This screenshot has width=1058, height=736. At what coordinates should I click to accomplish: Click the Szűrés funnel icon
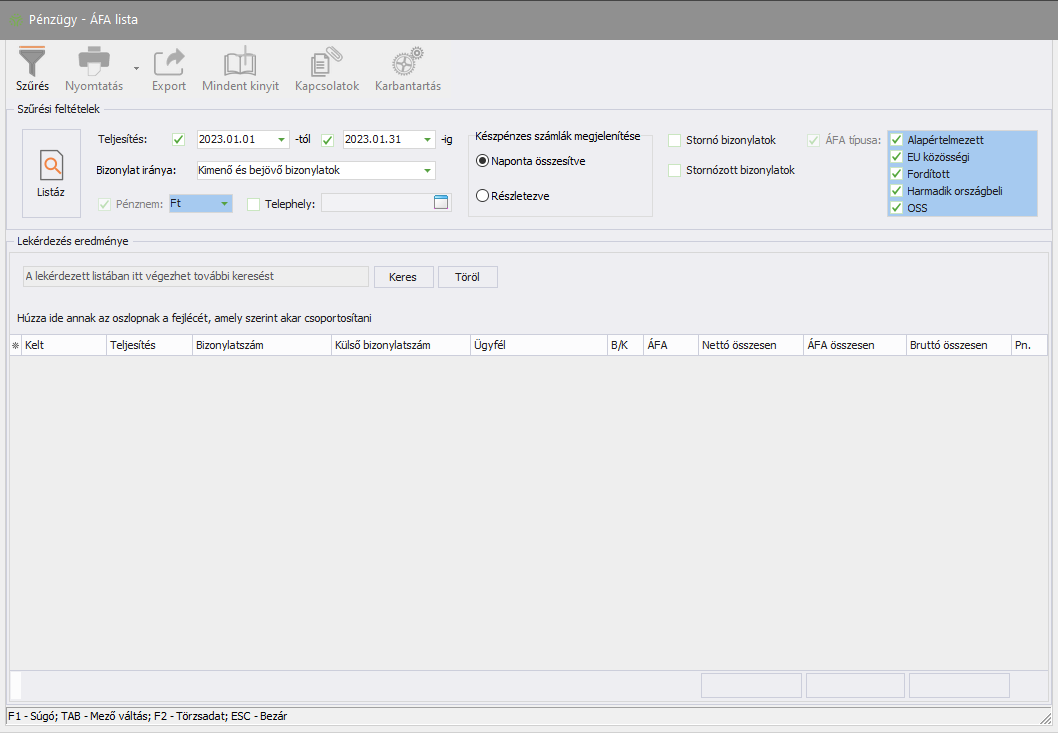[32, 62]
